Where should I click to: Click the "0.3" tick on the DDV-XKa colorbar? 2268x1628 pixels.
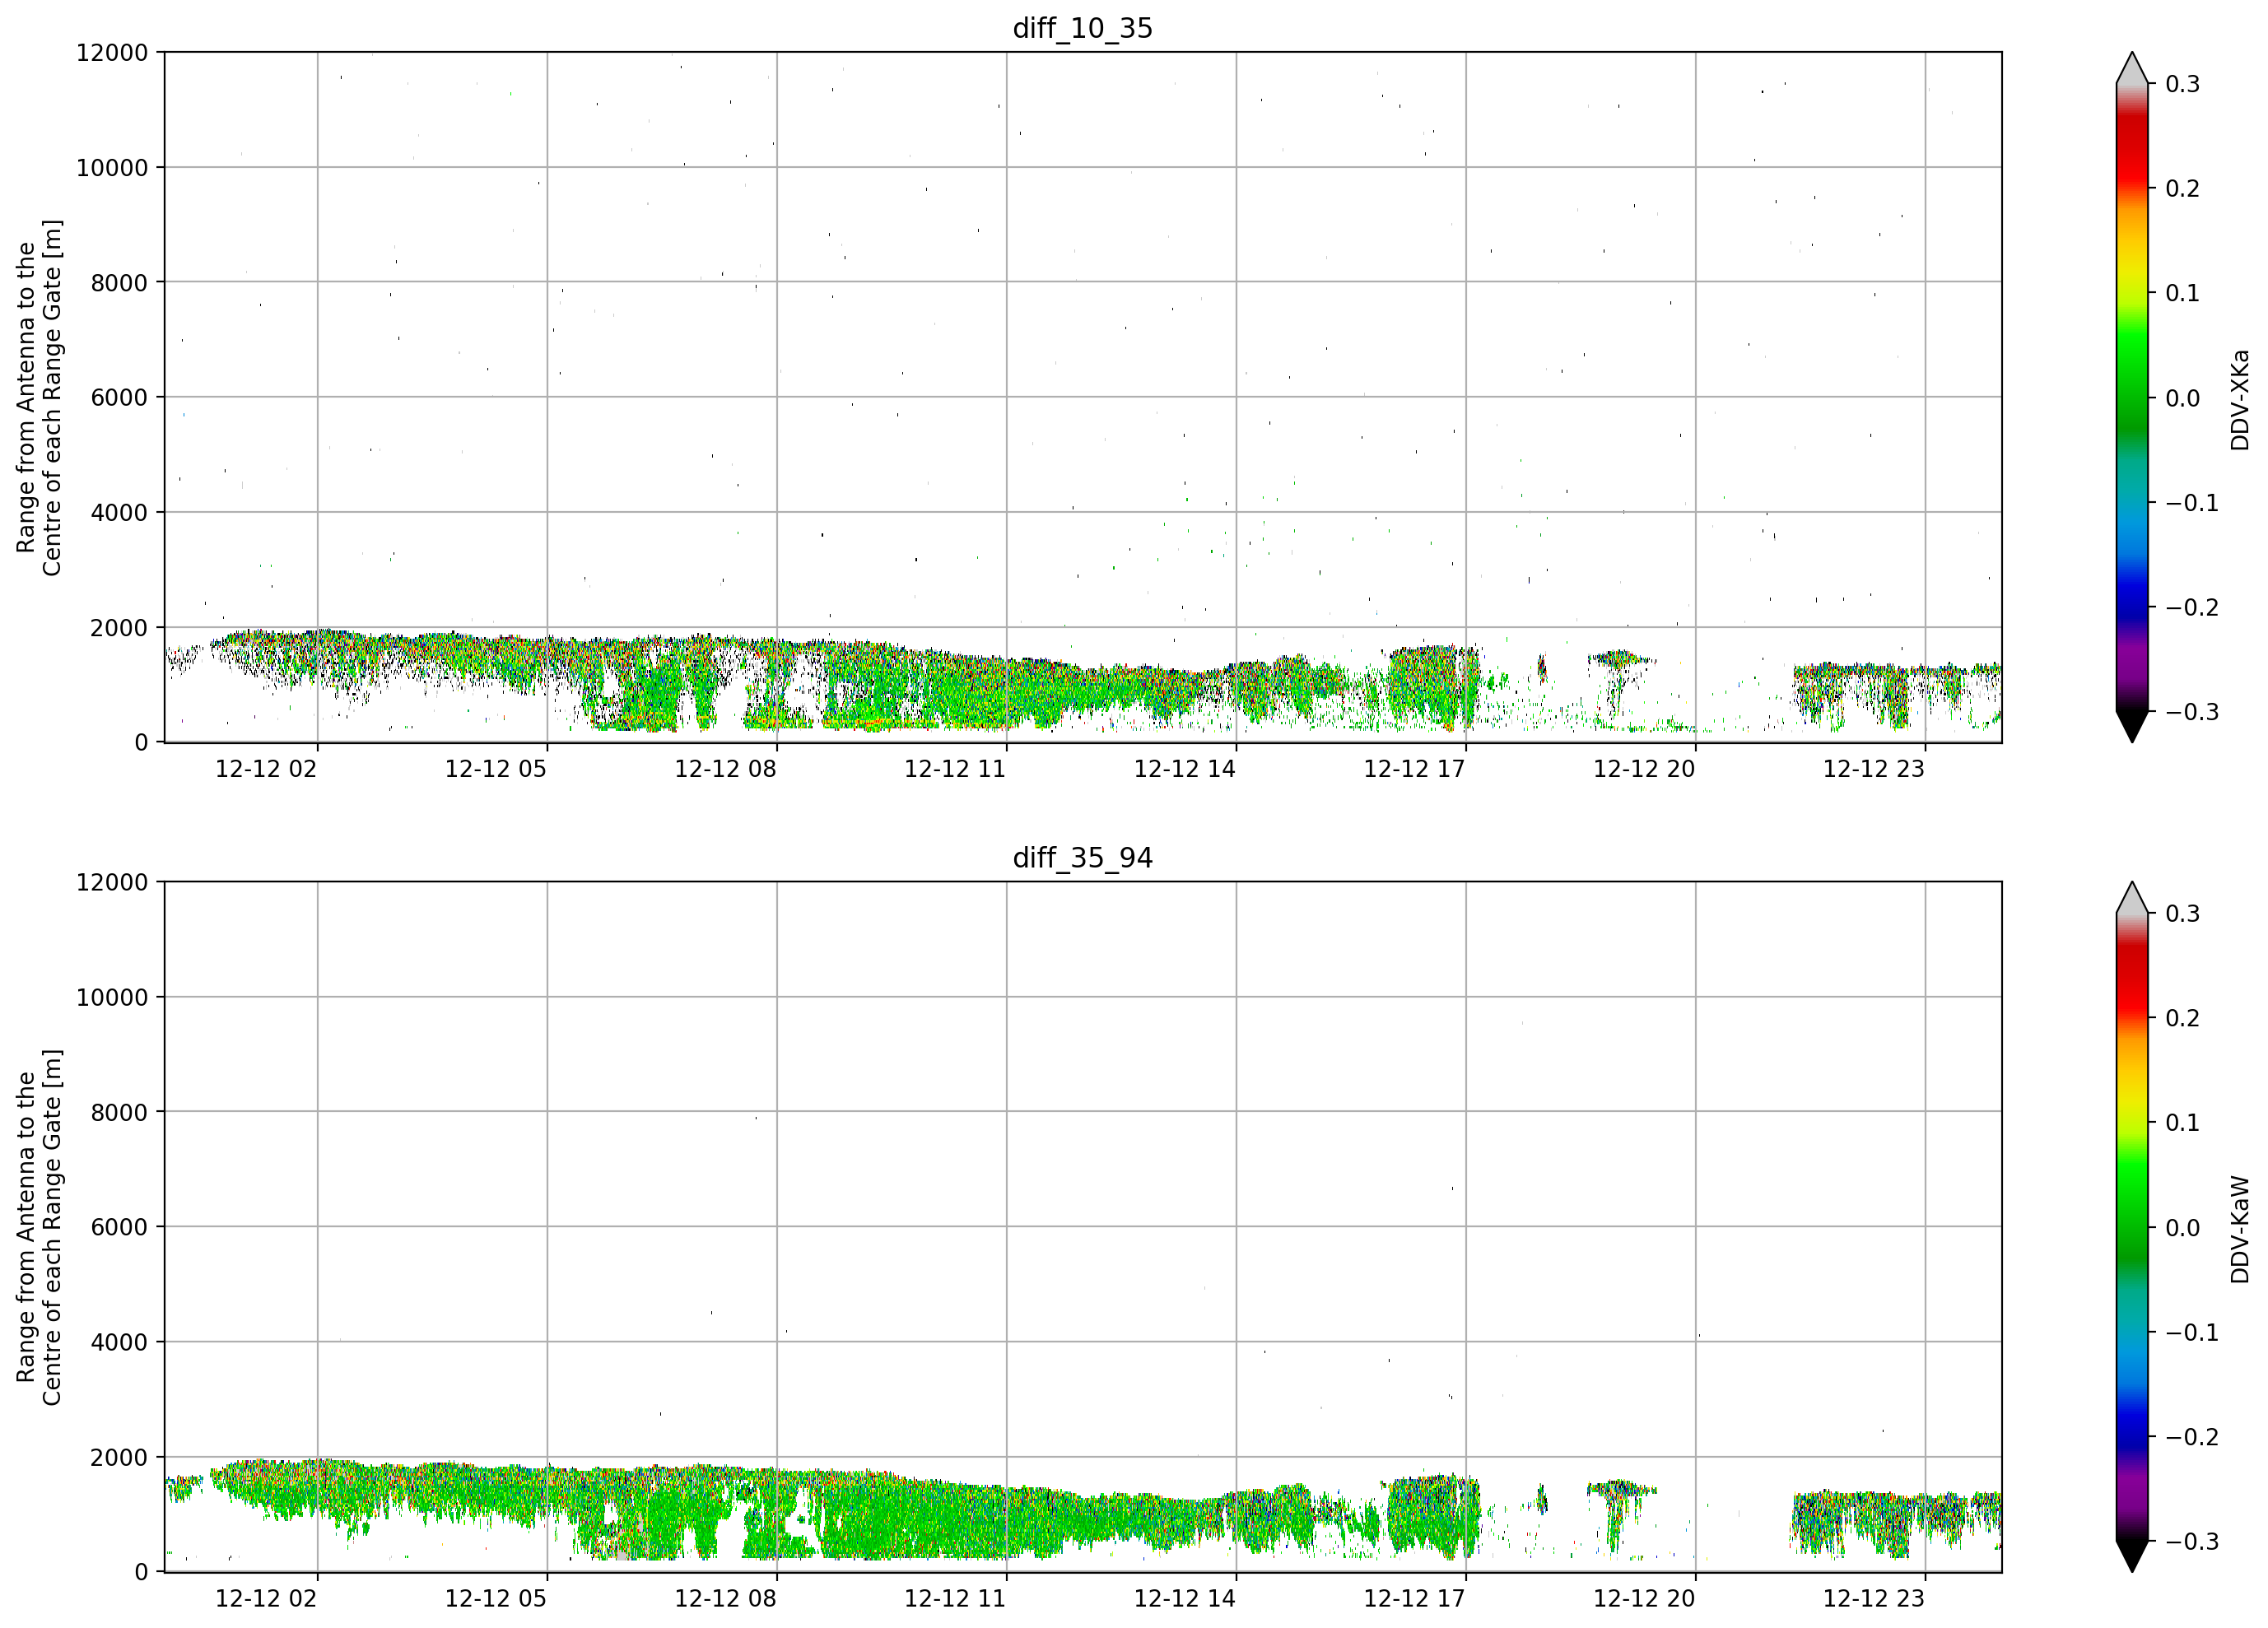pyautogui.click(x=2183, y=84)
